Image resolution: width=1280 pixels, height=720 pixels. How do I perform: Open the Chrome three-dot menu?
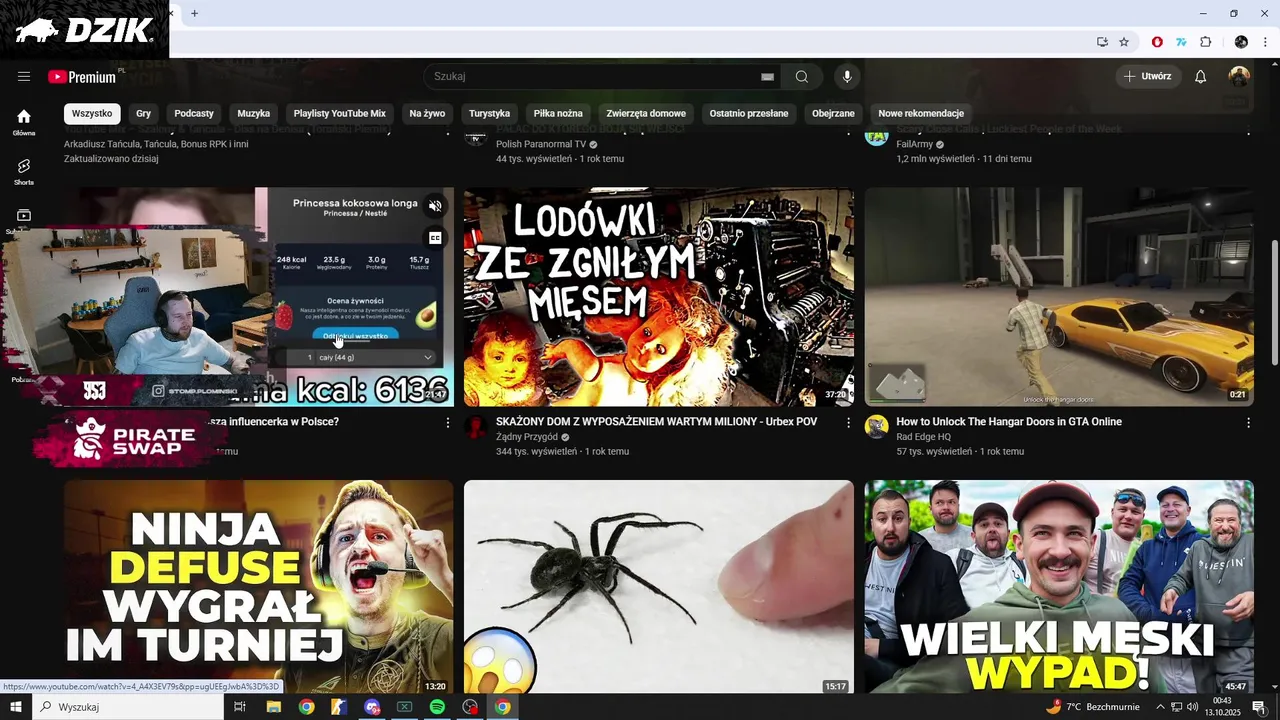point(1265,42)
